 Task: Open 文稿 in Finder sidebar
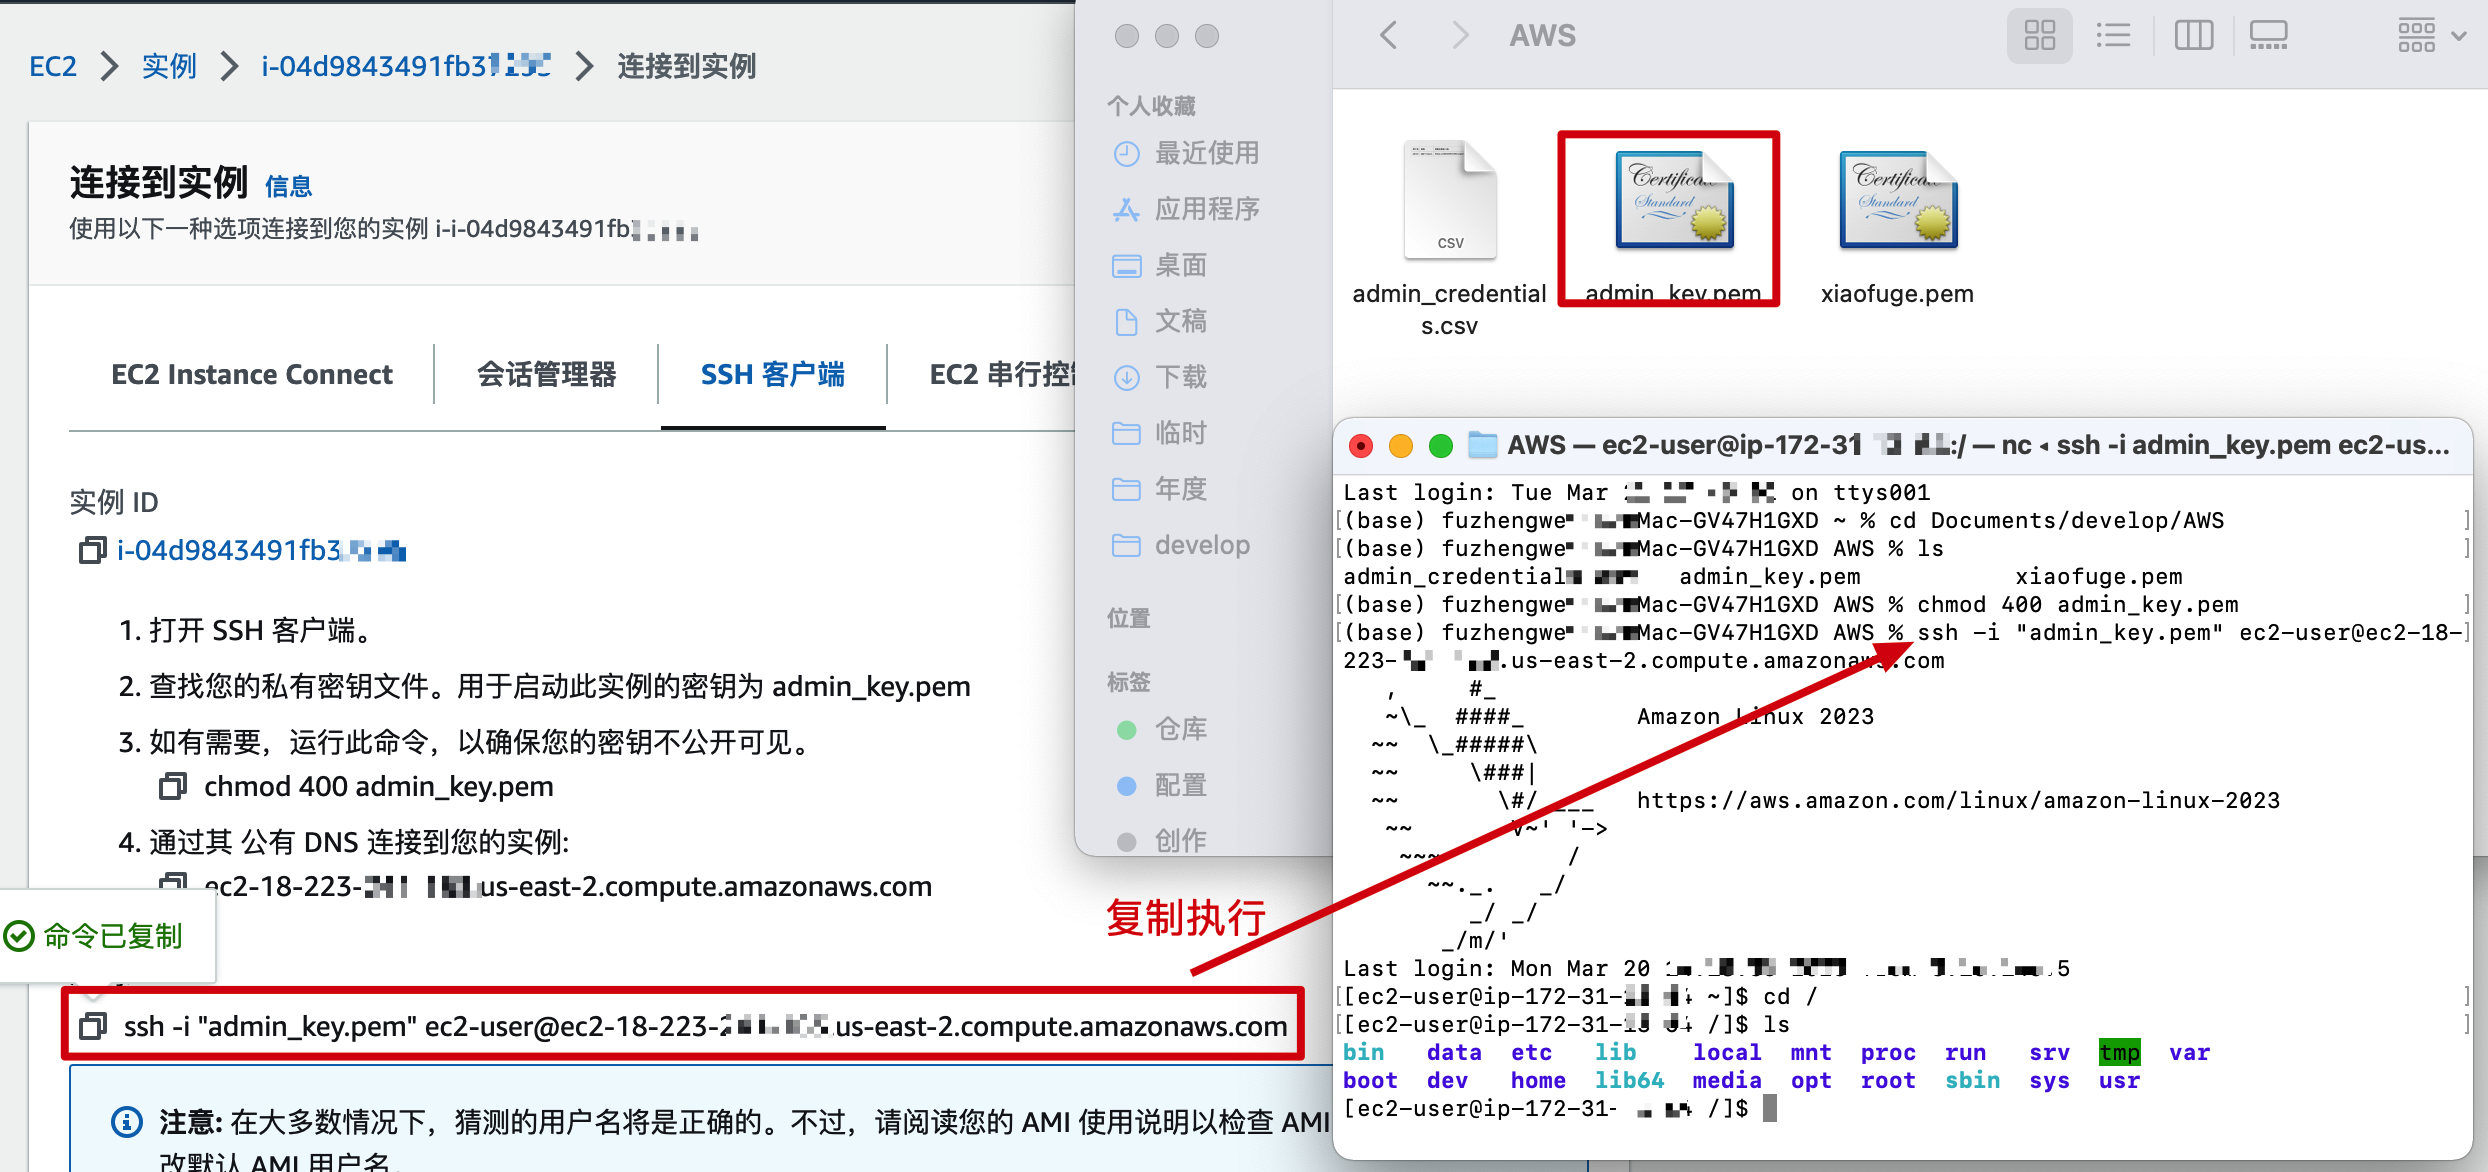(1160, 321)
